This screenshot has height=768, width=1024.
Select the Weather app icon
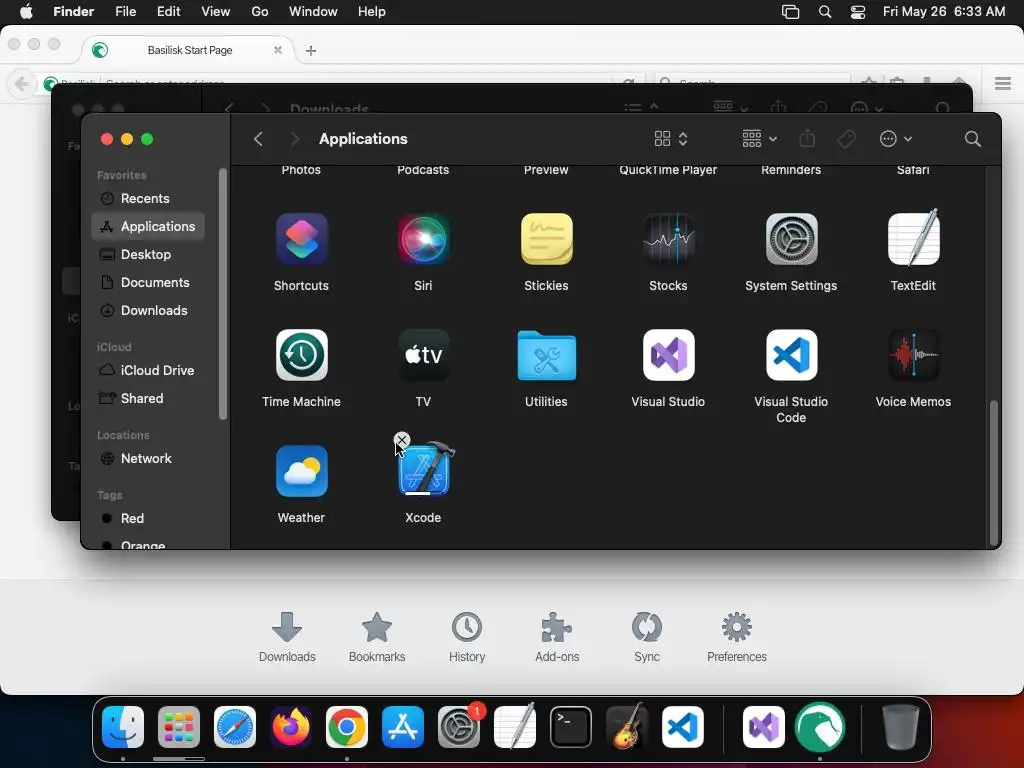pyautogui.click(x=301, y=471)
